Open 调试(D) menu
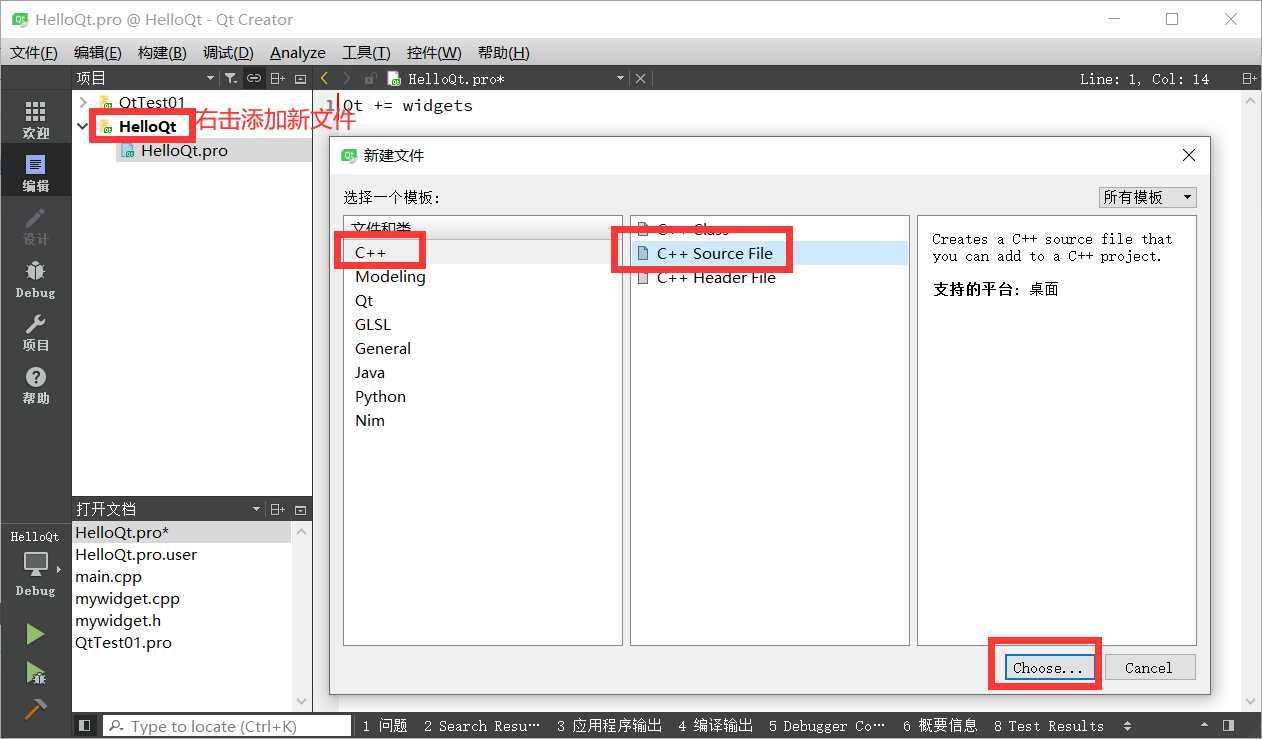 pyautogui.click(x=228, y=52)
